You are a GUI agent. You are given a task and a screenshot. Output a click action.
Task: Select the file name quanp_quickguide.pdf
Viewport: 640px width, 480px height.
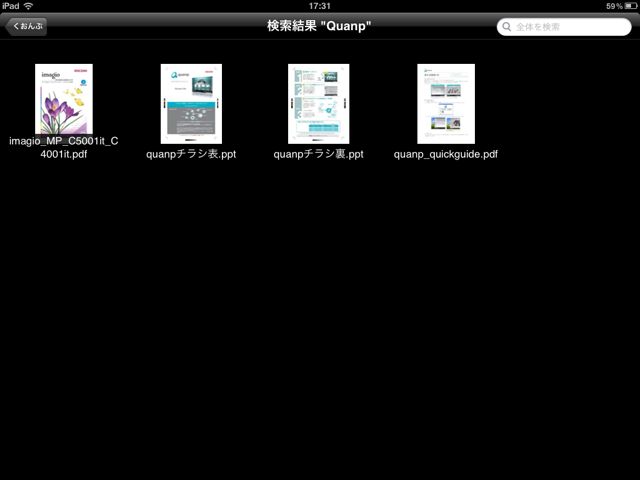446,154
